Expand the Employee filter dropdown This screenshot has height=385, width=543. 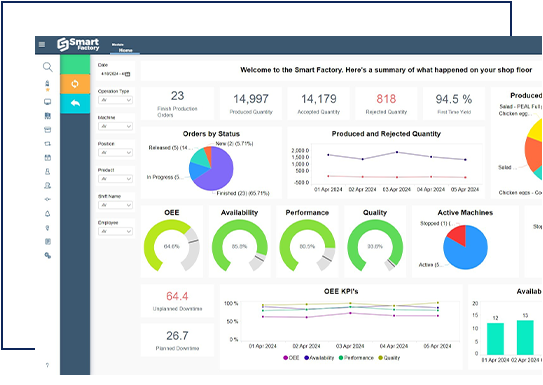115,232
